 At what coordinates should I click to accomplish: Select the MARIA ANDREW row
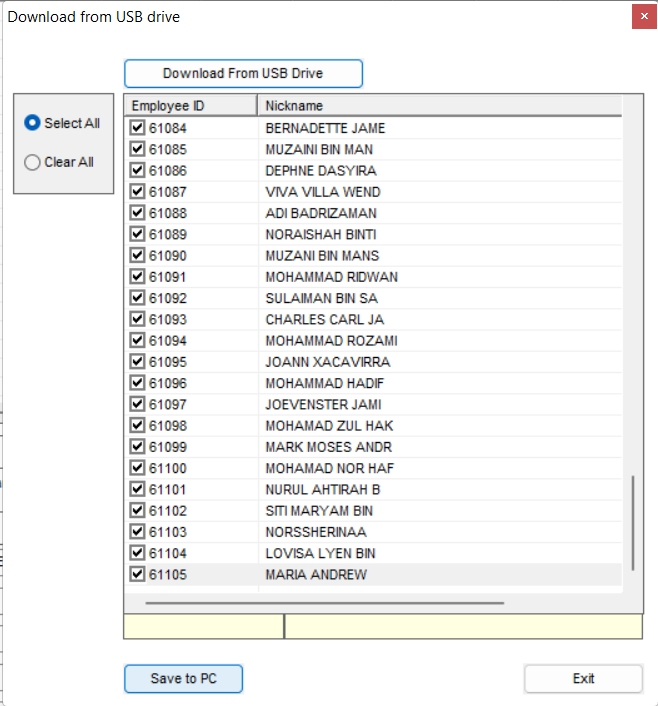316,575
